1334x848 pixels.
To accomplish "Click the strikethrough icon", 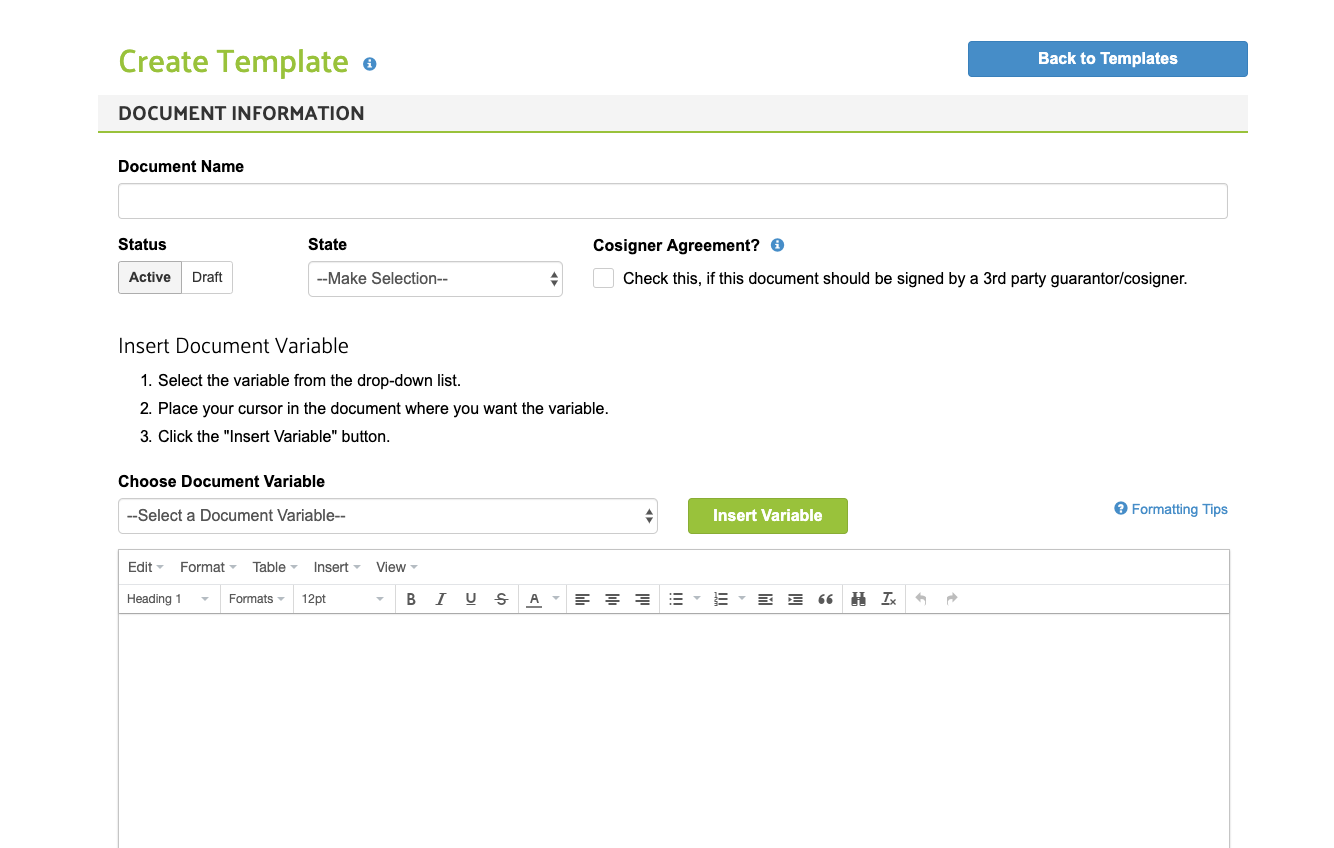I will (501, 599).
